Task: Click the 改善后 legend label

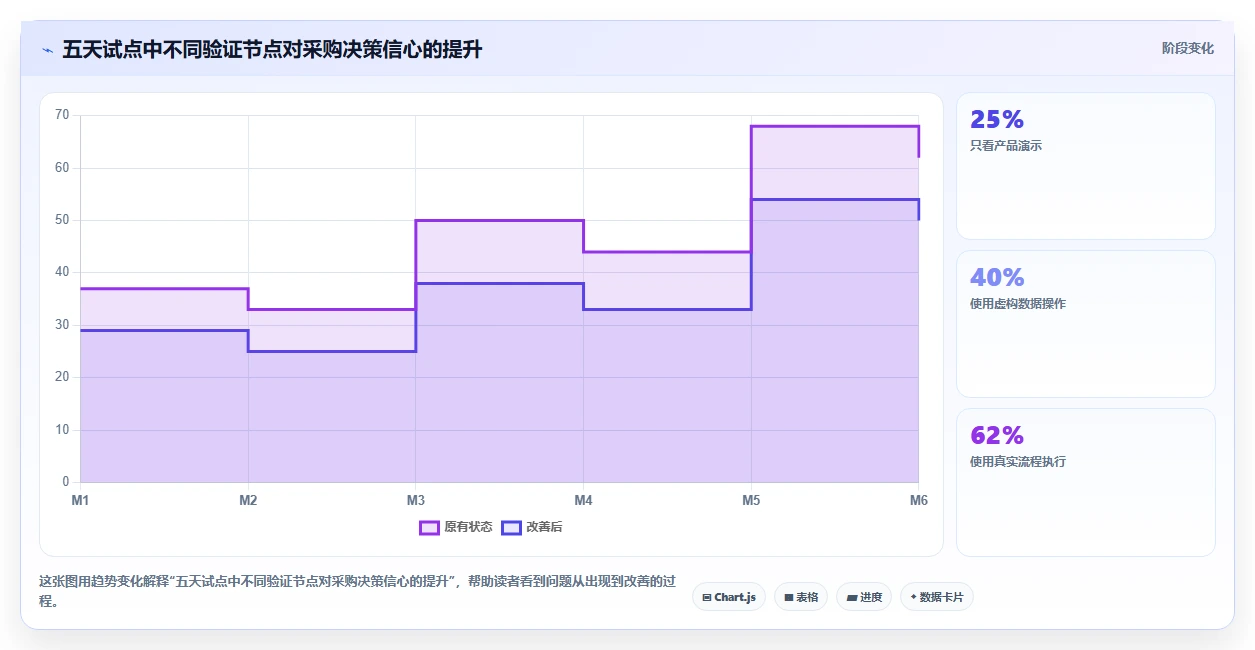Action: click(544, 528)
